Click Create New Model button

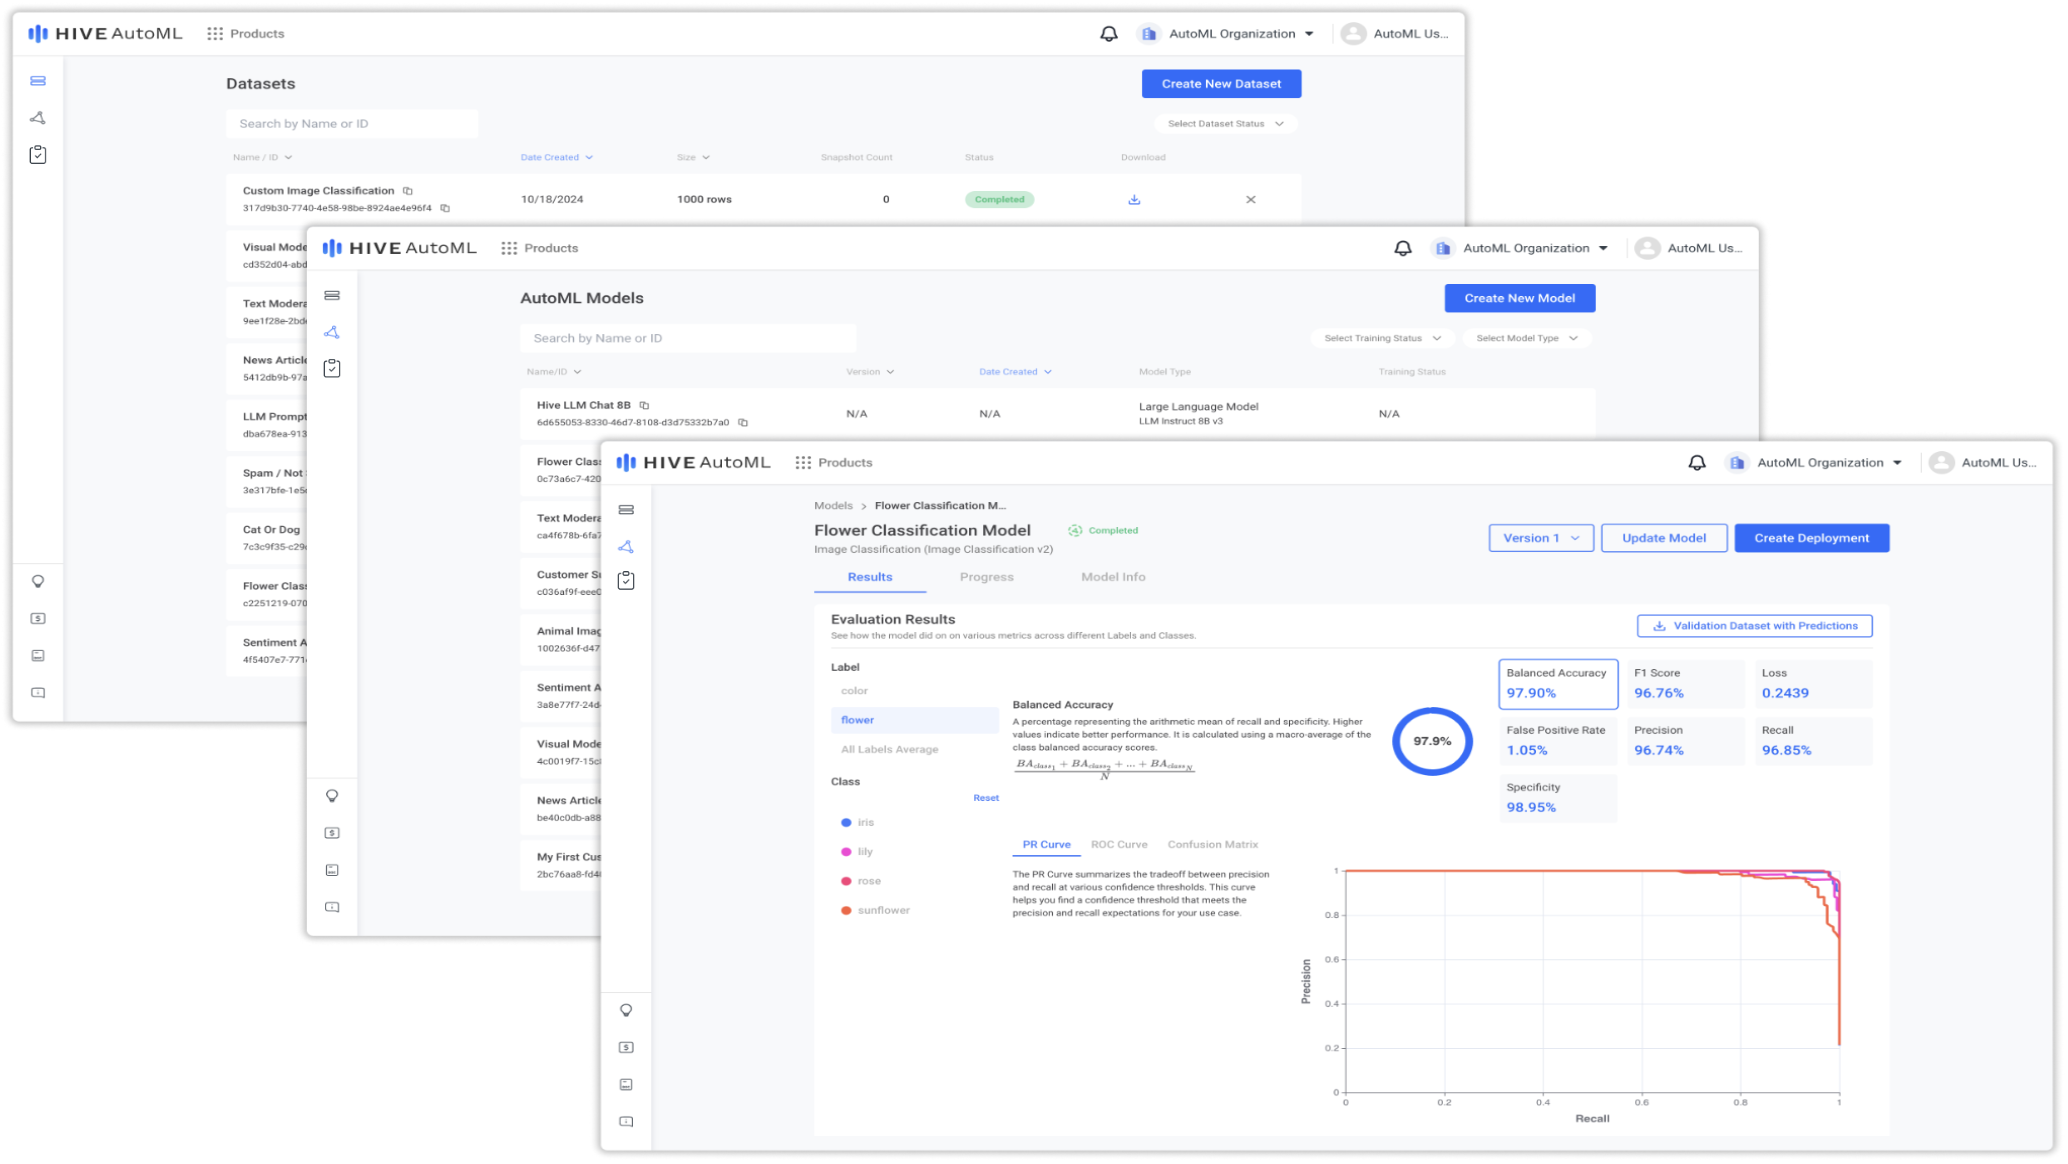(1519, 298)
